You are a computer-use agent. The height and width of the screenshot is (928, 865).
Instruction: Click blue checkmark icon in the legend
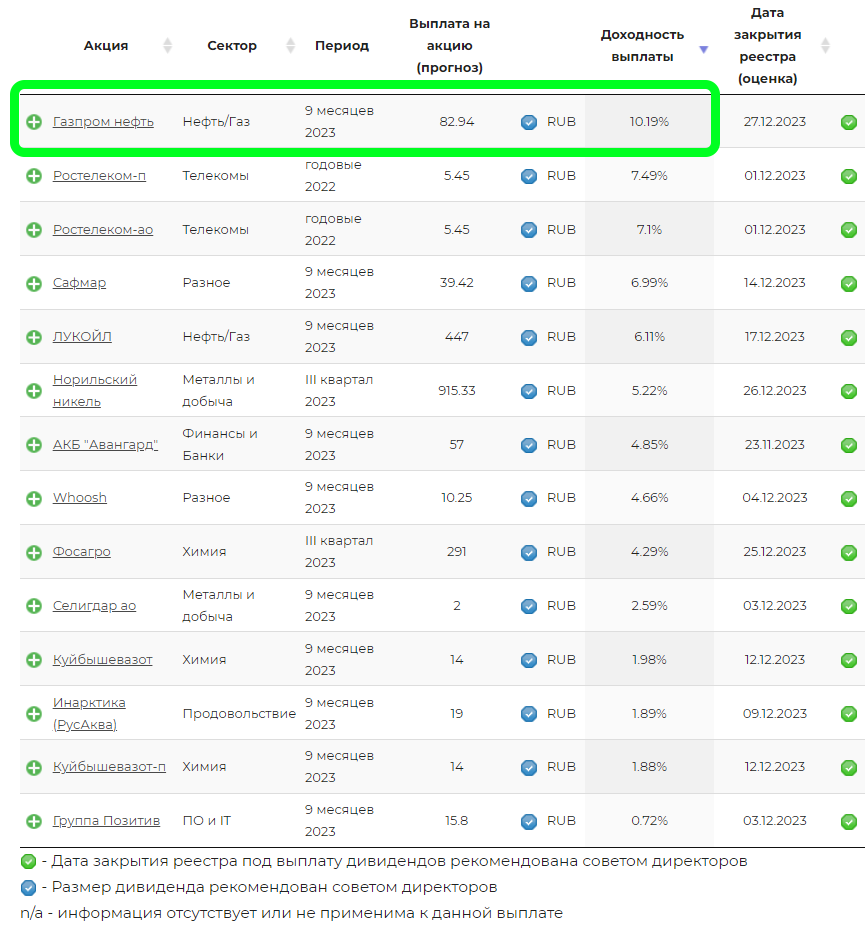[x=28, y=887]
